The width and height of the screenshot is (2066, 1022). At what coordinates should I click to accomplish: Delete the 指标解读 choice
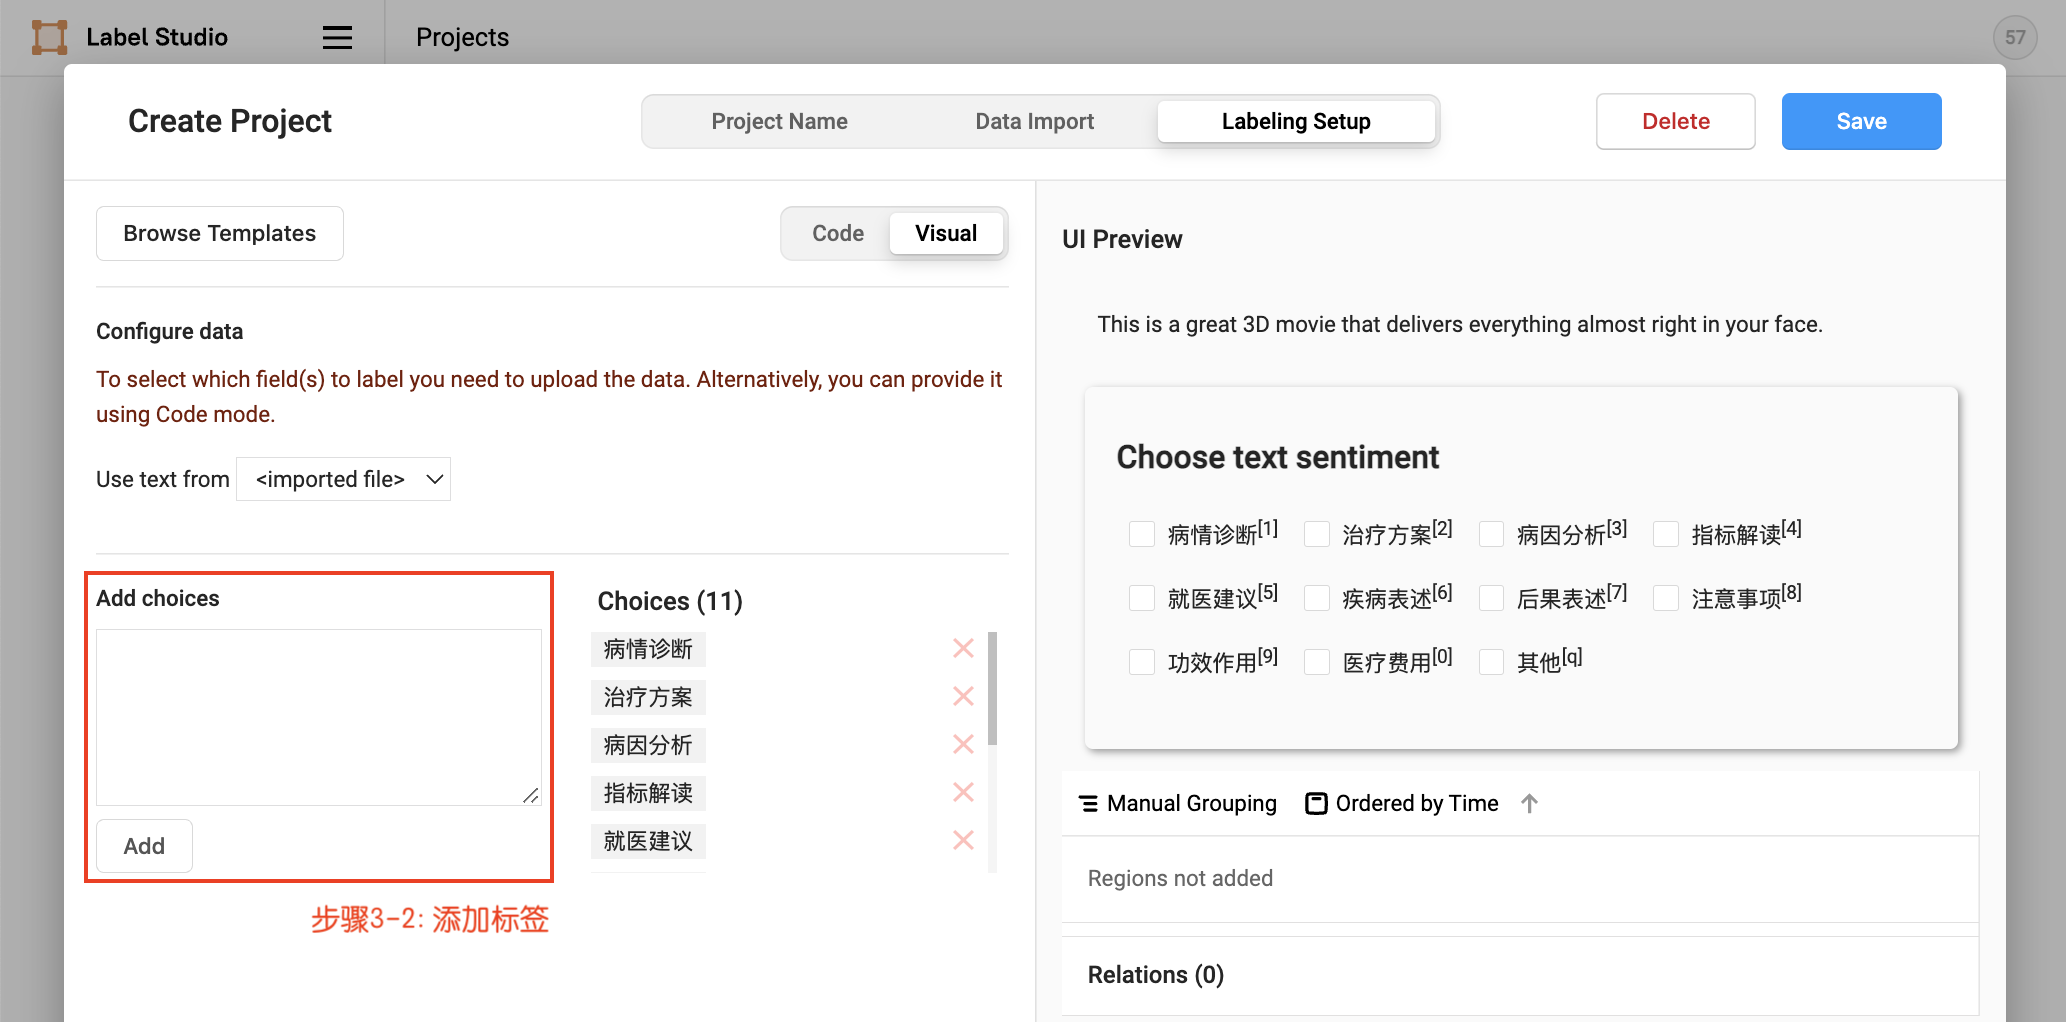[963, 793]
